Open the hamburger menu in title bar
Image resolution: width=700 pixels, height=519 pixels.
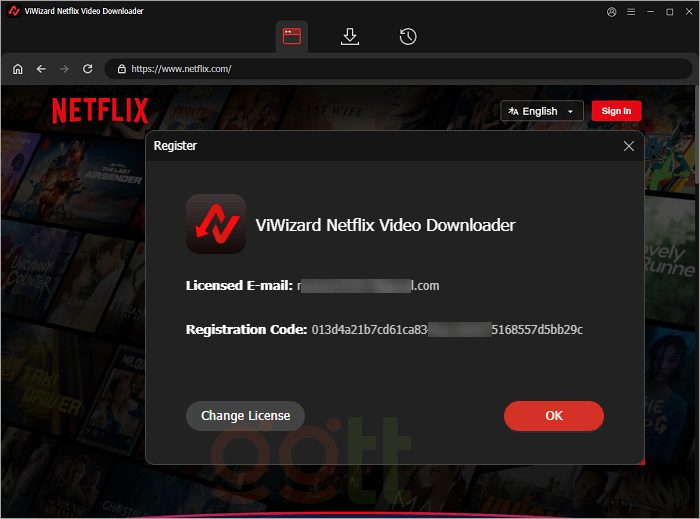[630, 11]
